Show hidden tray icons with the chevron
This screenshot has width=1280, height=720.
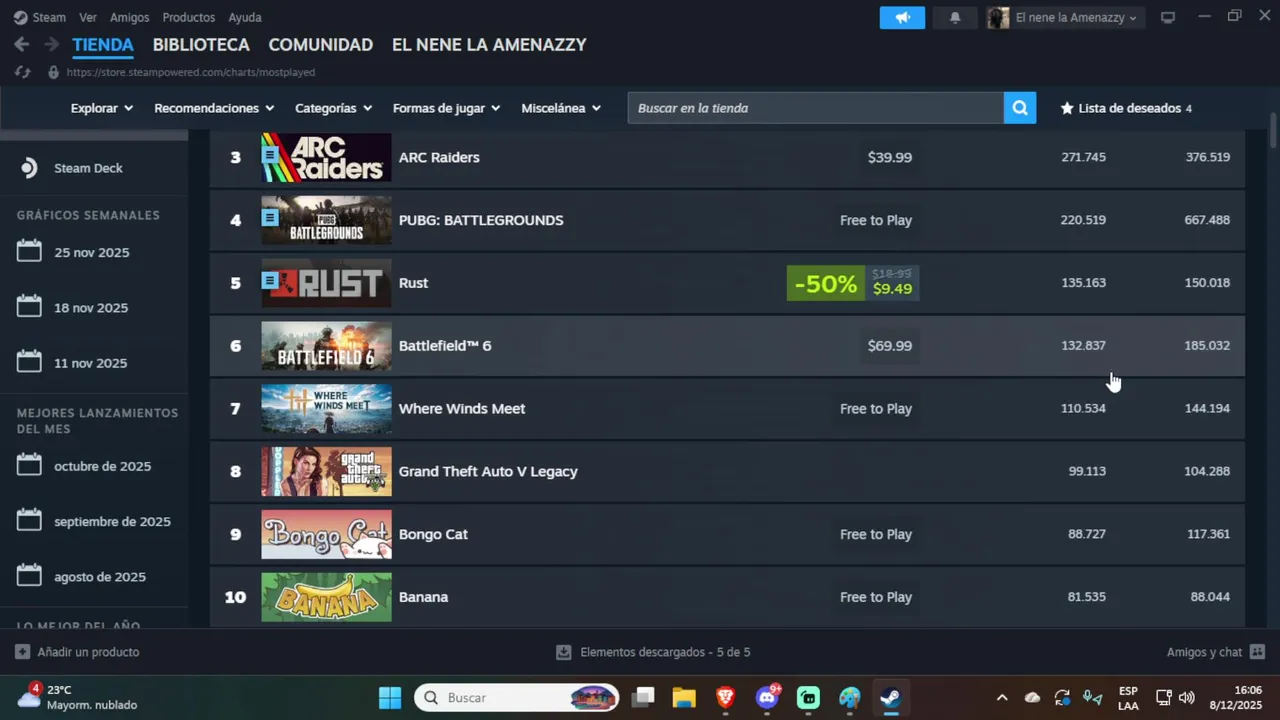pos(1002,697)
